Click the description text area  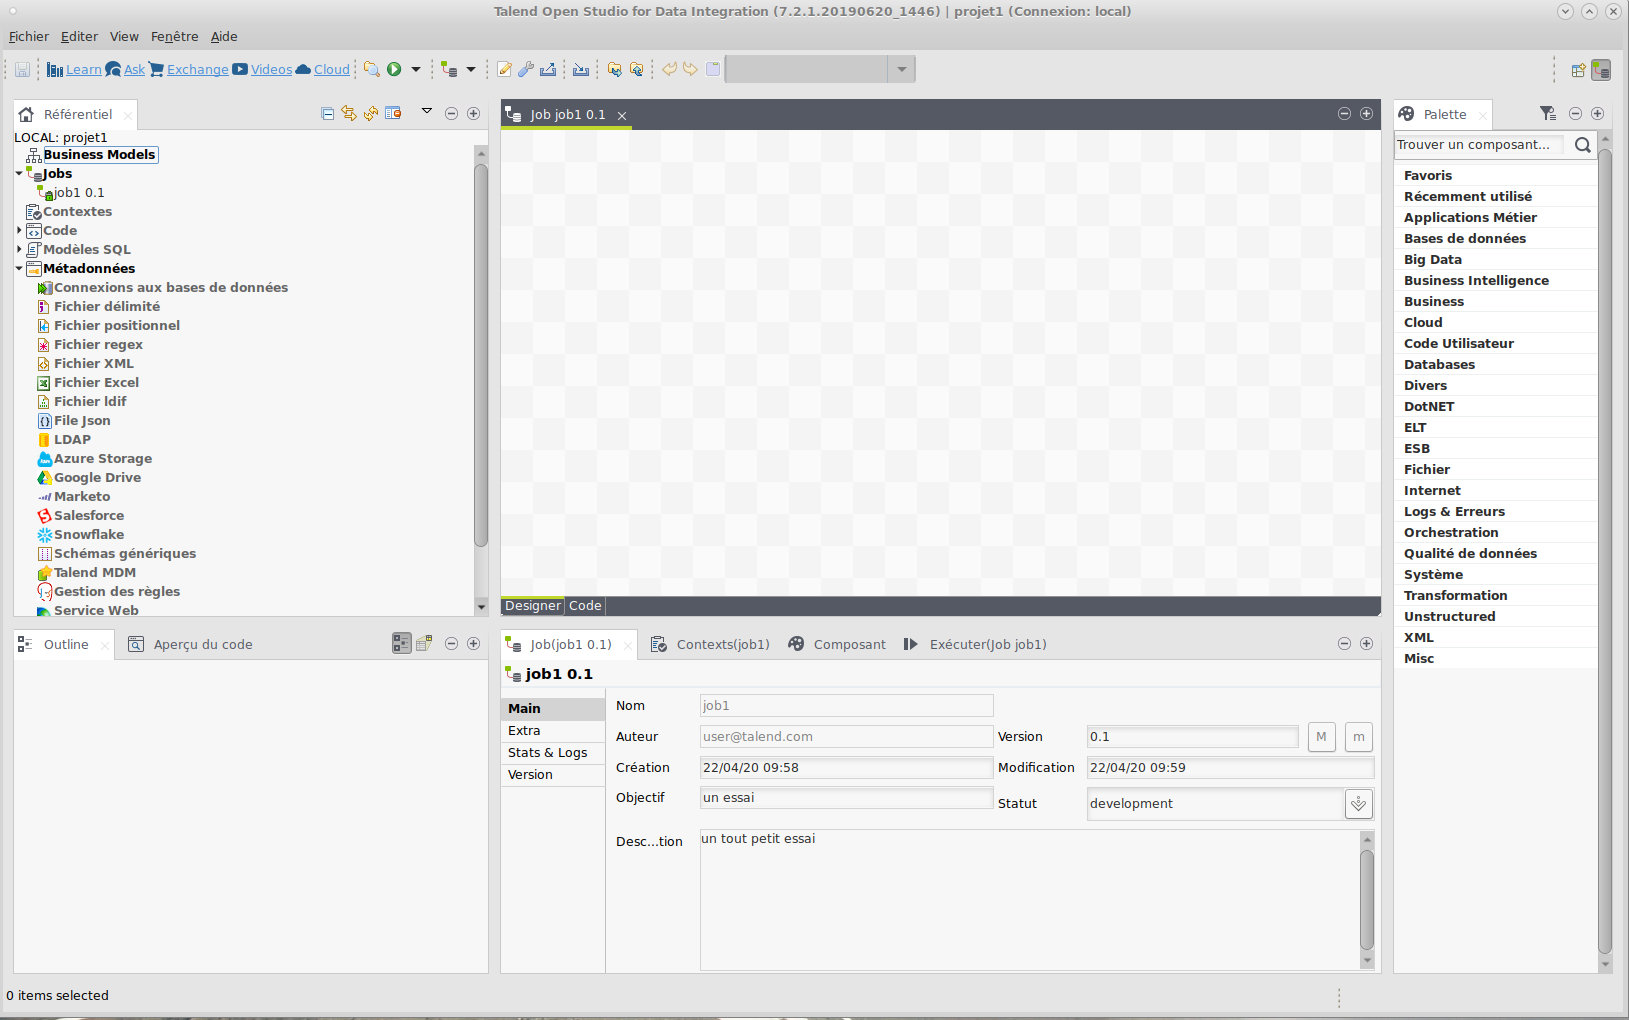coord(1030,900)
